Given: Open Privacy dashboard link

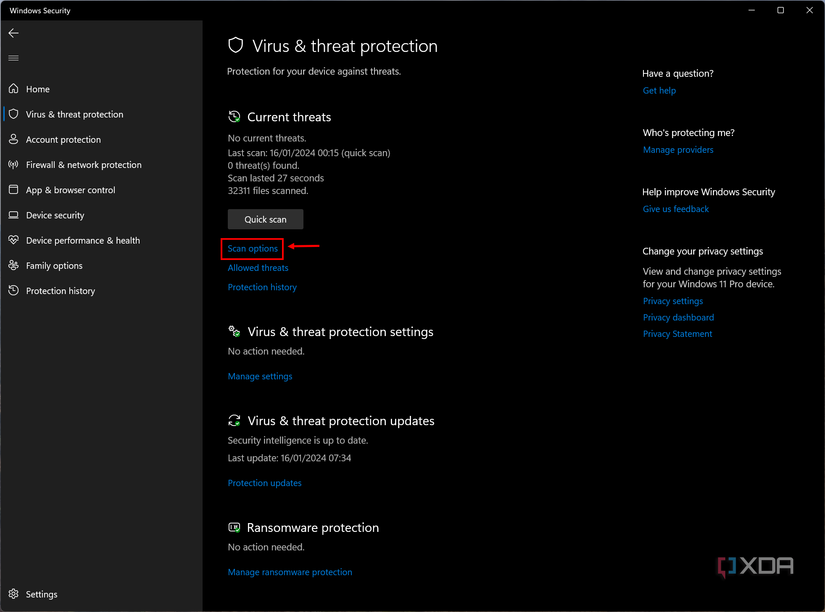Looking at the screenshot, I should click(679, 317).
